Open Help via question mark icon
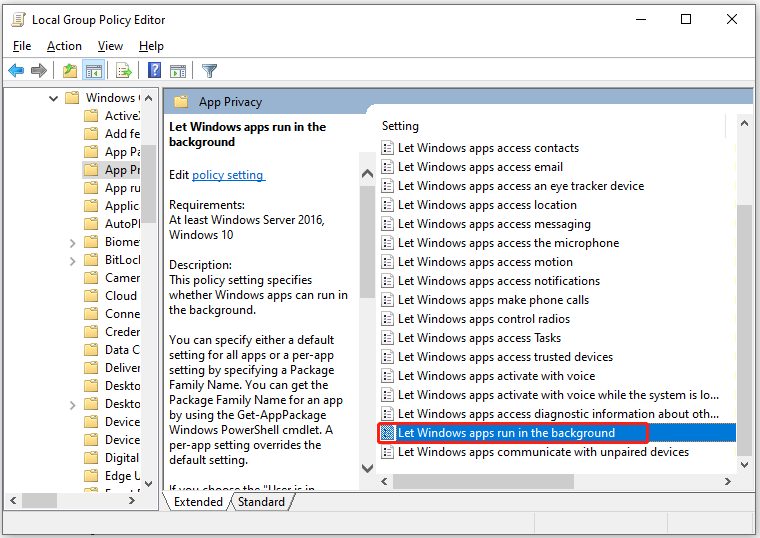Viewport: 760px width, 538px height. [154, 71]
